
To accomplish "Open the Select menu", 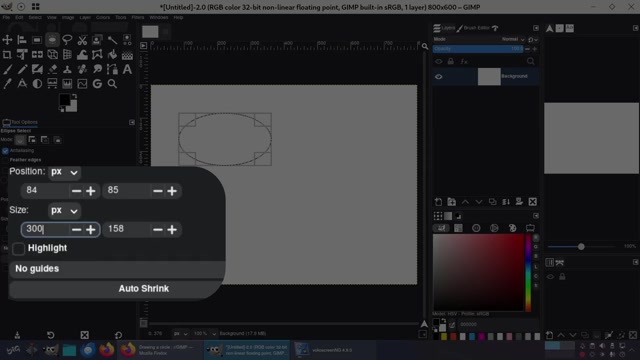I will pyautogui.click(x=35, y=18).
